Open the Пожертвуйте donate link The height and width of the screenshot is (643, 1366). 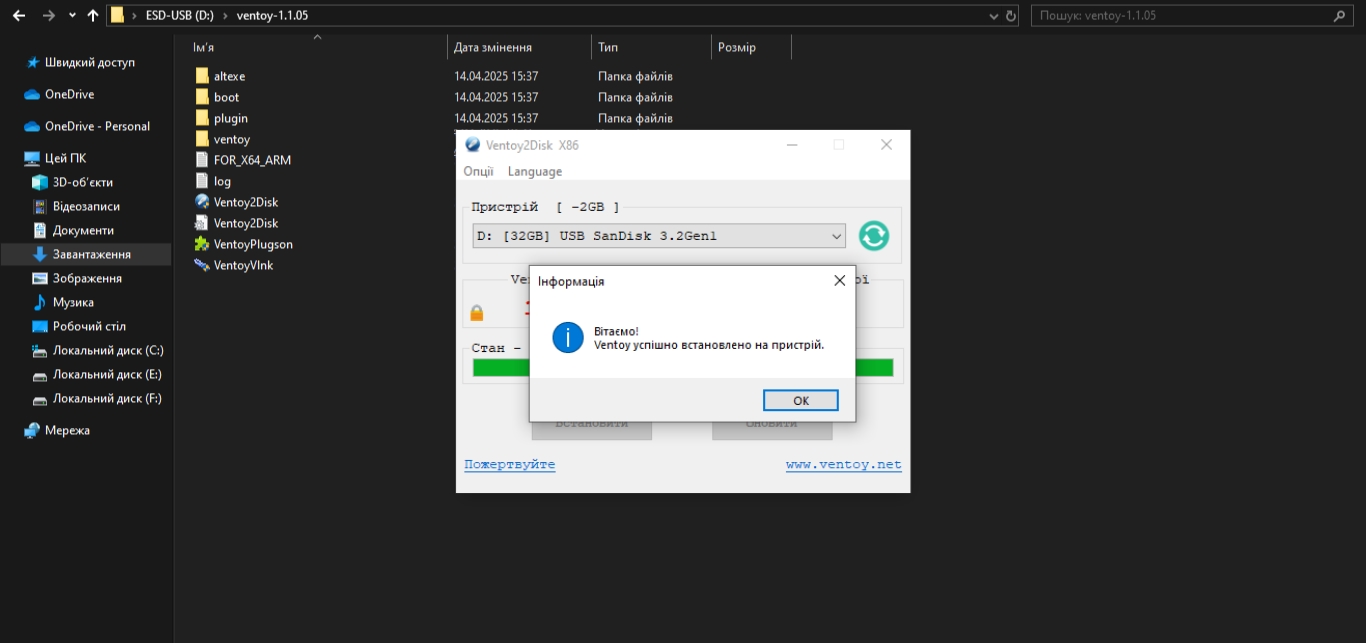(x=510, y=465)
